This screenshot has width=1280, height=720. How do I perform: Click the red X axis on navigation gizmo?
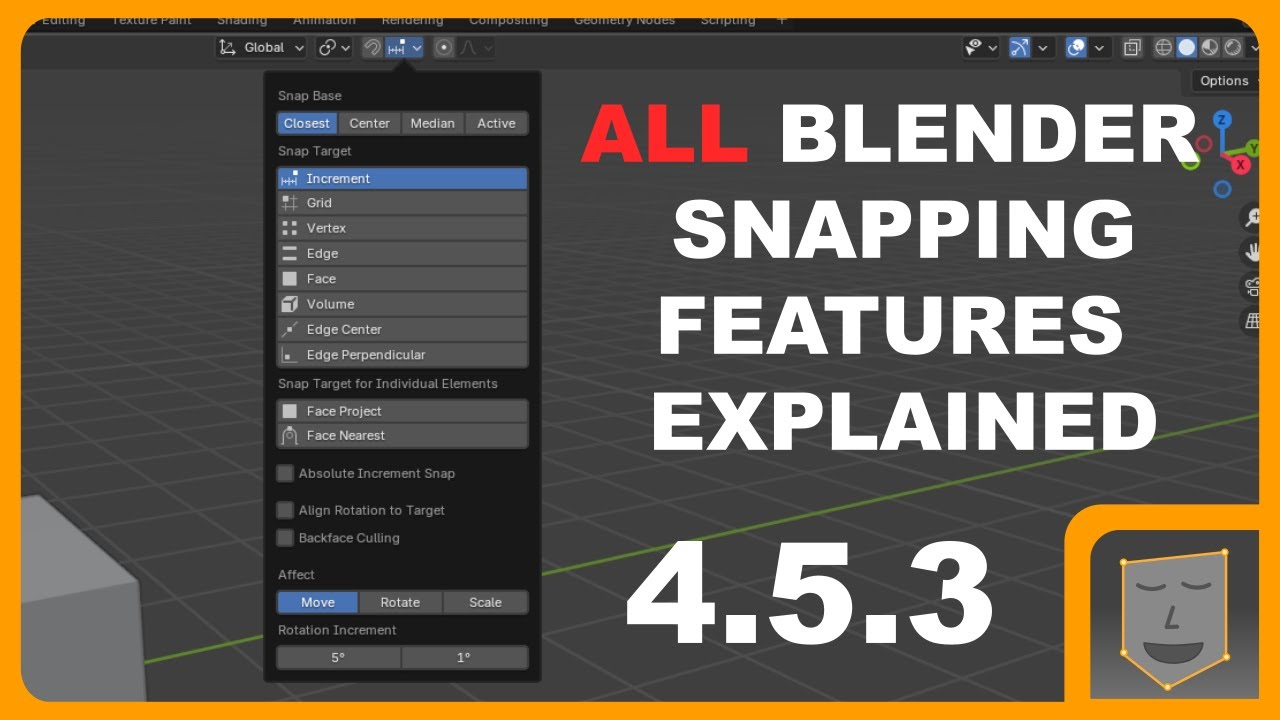pos(1241,165)
